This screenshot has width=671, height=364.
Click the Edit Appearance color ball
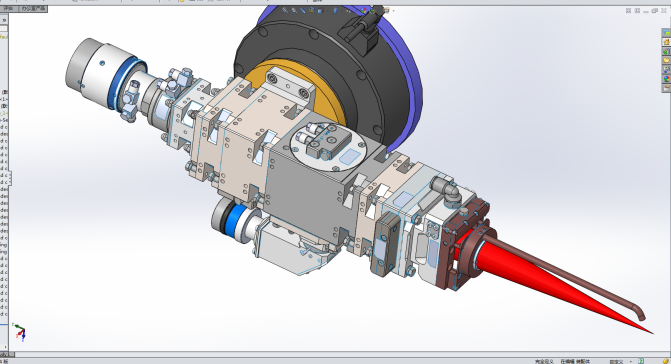(x=363, y=10)
